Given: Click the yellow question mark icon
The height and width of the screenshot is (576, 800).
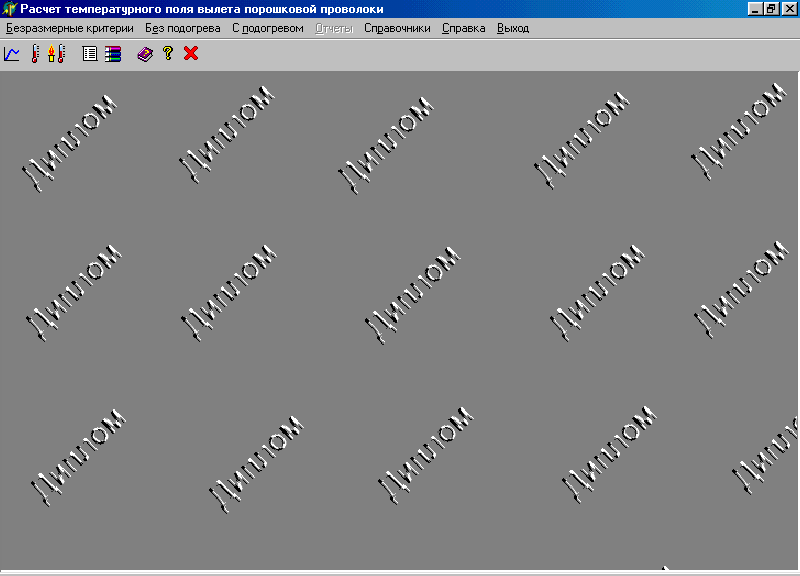Looking at the screenshot, I should (168, 53).
